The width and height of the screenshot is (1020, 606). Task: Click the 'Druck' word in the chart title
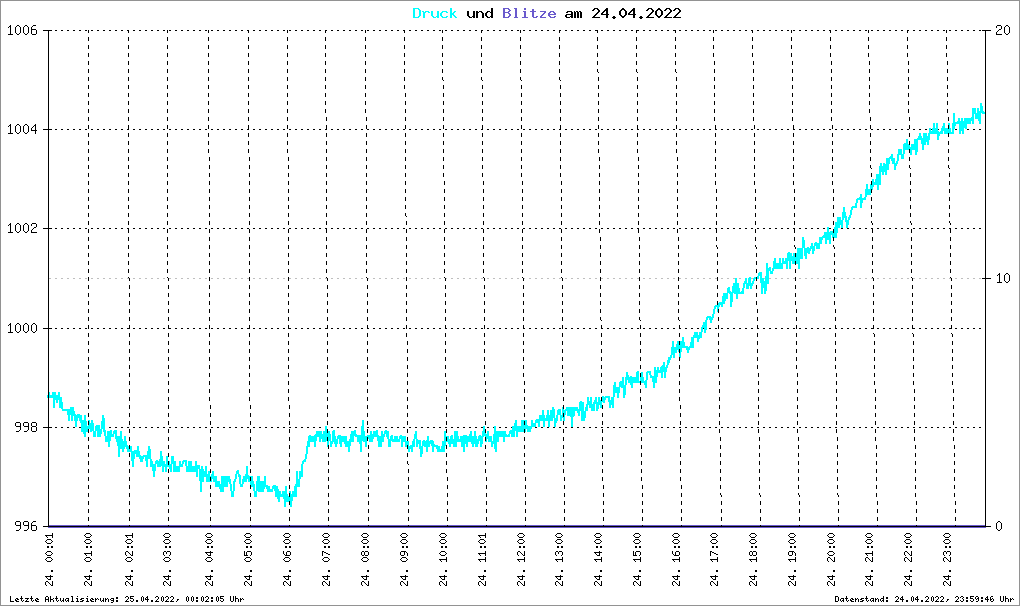tap(435, 13)
